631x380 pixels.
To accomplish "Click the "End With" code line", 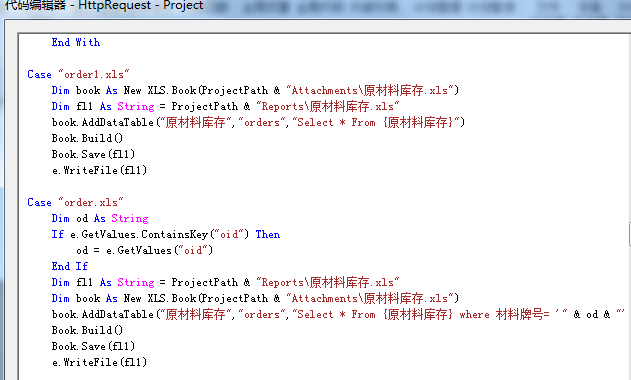I will pyautogui.click(x=76, y=42).
